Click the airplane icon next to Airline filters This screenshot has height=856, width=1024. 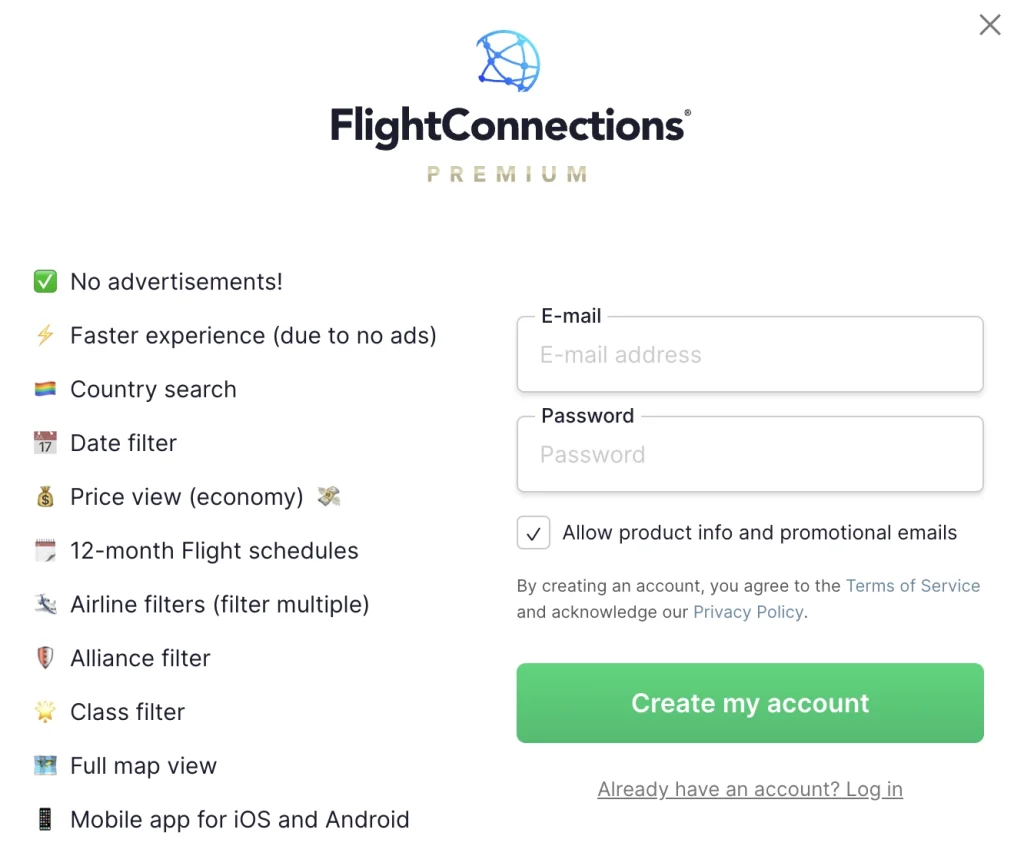(45, 605)
